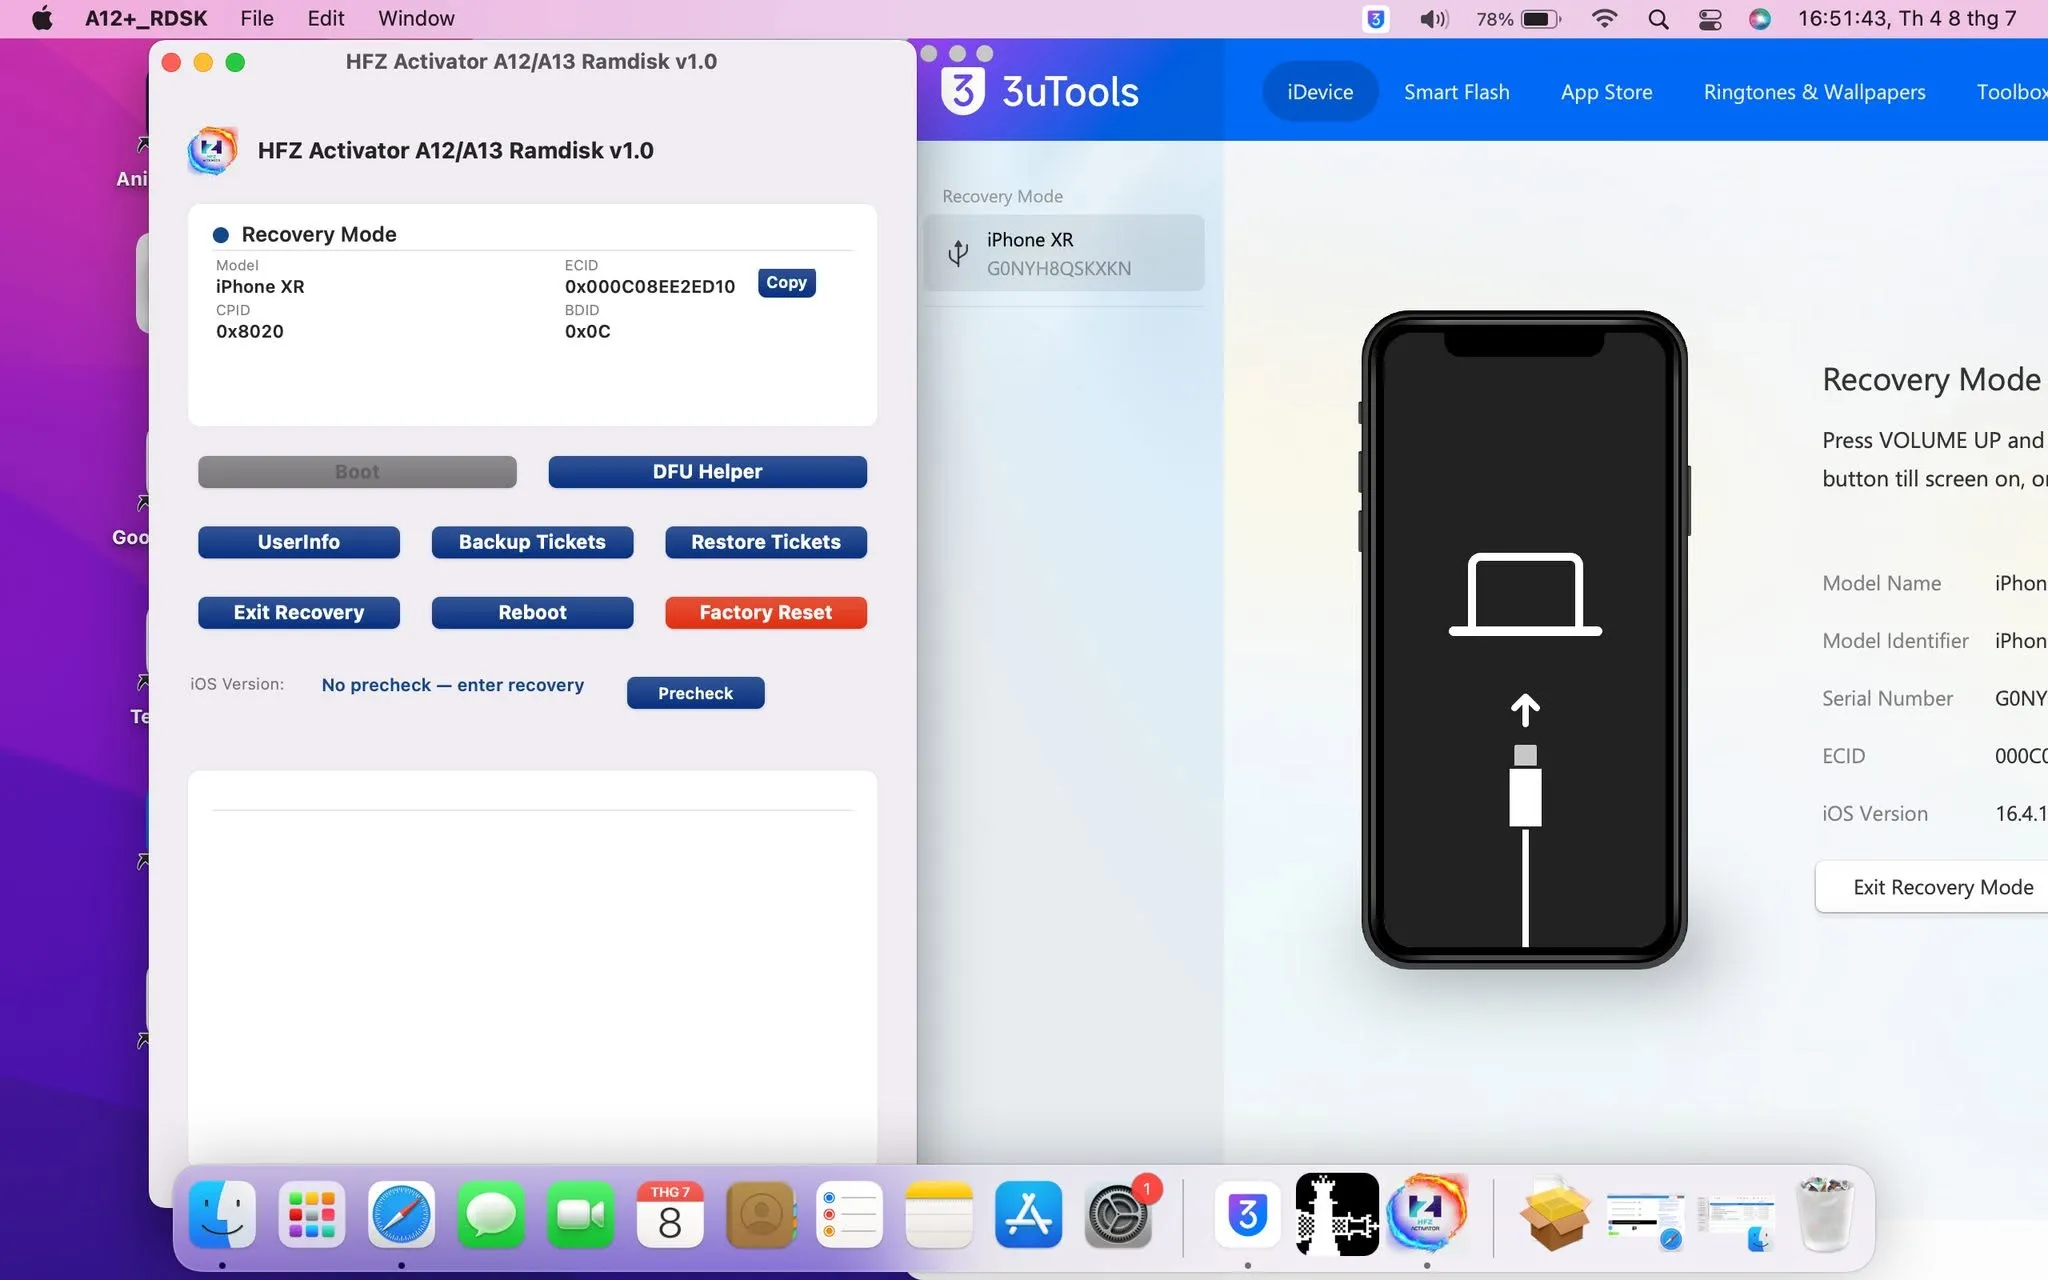The image size is (2048, 1280).
Task: Open the Edit menu
Action: coord(326,18)
